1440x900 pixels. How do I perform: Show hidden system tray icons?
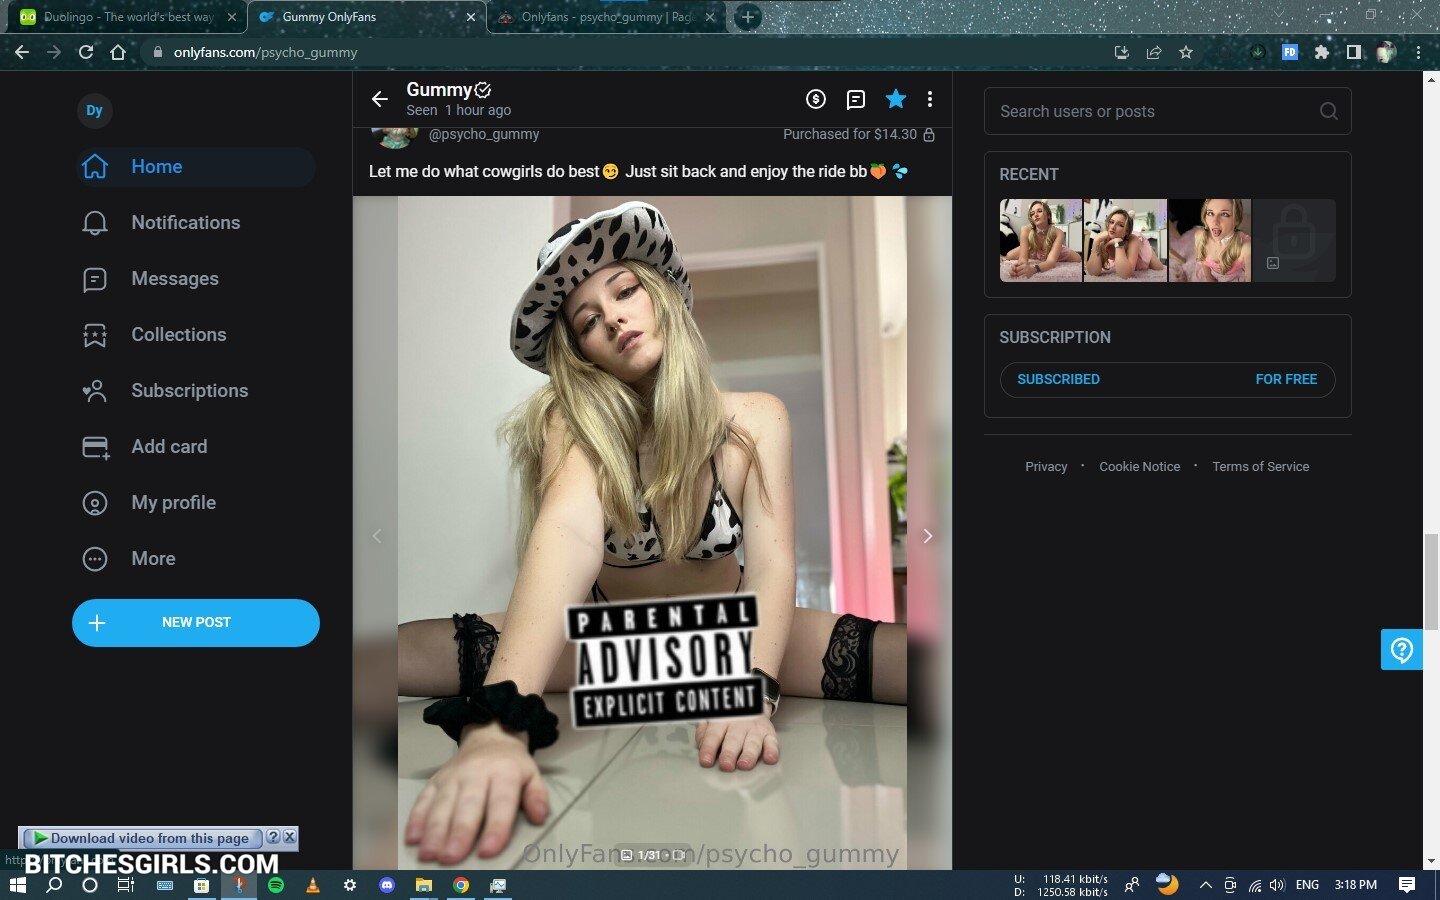click(x=1205, y=885)
